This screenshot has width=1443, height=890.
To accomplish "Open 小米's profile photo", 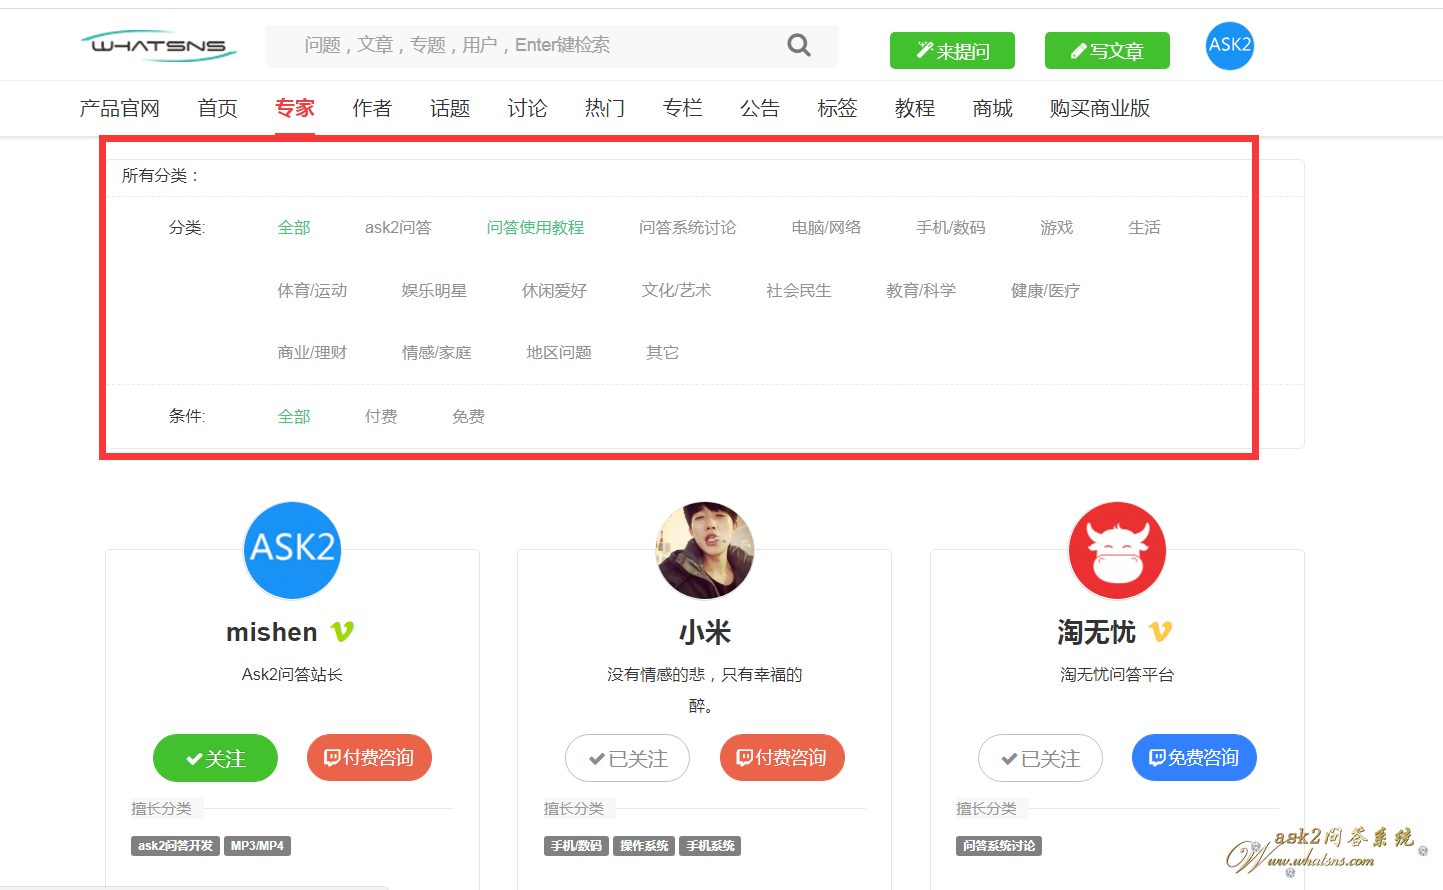I will [x=704, y=550].
